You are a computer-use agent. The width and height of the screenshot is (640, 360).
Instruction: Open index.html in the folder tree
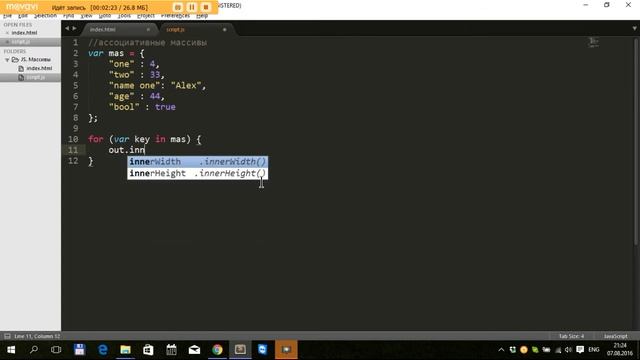pyautogui.click(x=39, y=68)
